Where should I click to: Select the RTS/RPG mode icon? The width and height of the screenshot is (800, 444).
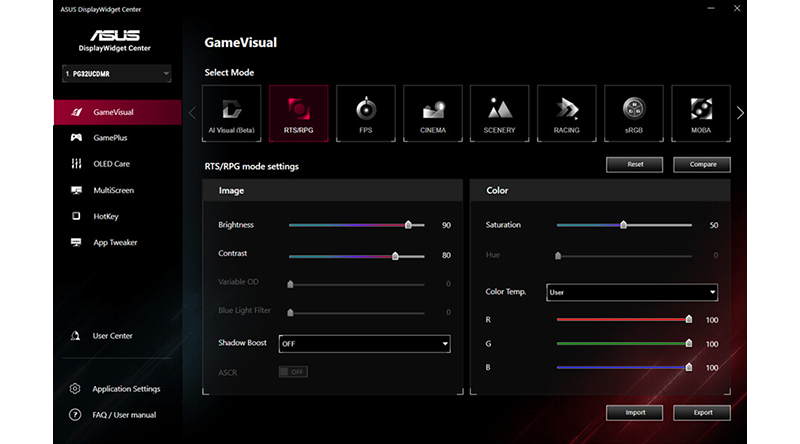tap(298, 113)
